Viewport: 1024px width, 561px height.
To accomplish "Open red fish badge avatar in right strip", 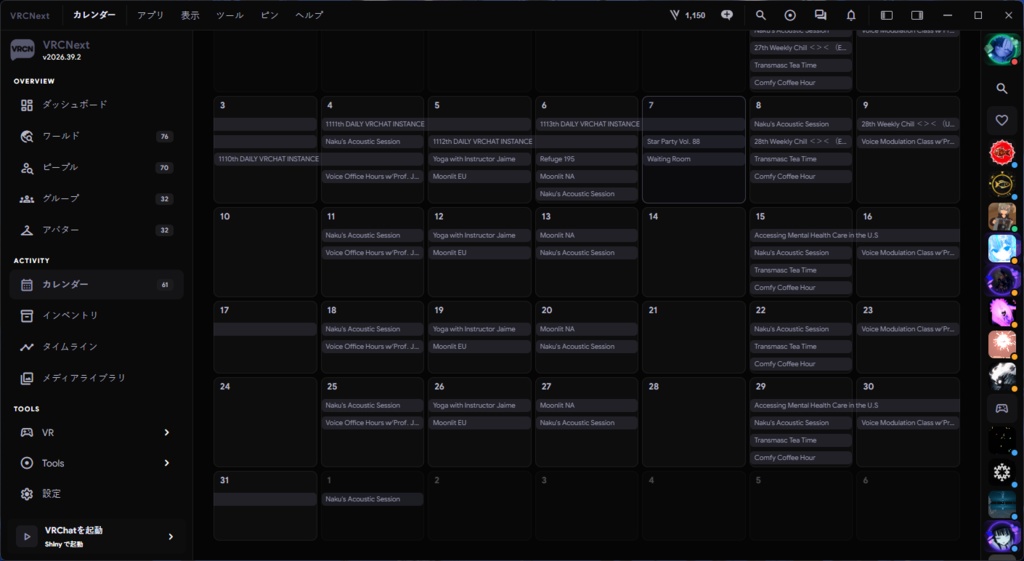I will click(1002, 153).
